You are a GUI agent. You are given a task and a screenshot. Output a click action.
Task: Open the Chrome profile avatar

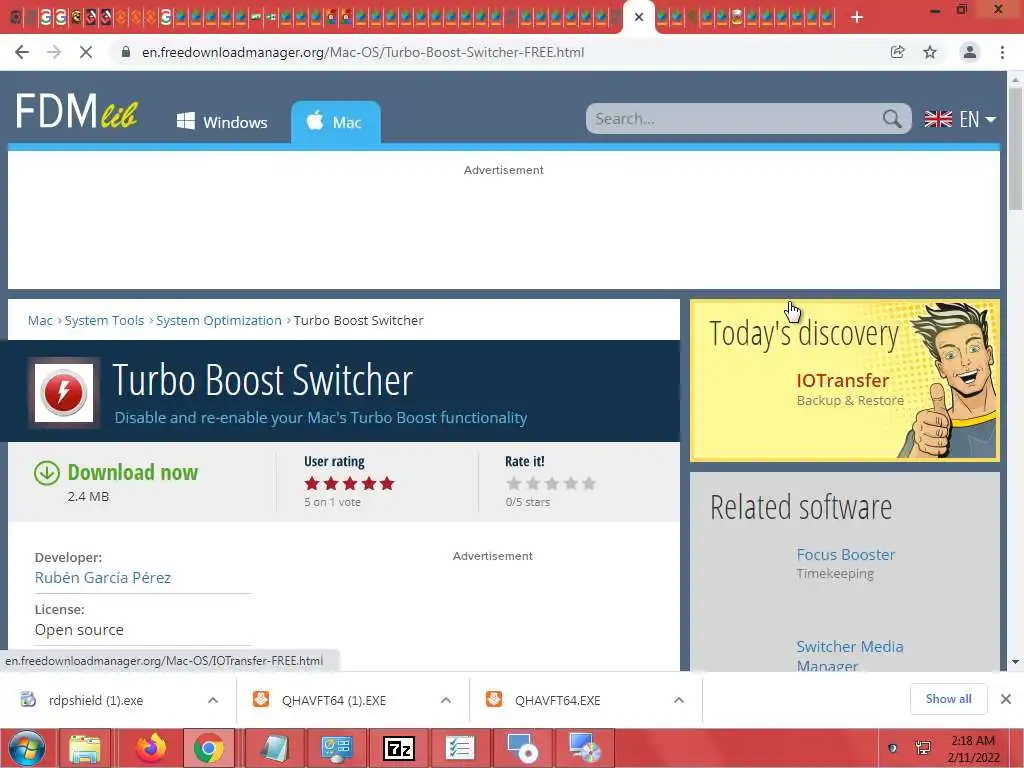click(970, 52)
